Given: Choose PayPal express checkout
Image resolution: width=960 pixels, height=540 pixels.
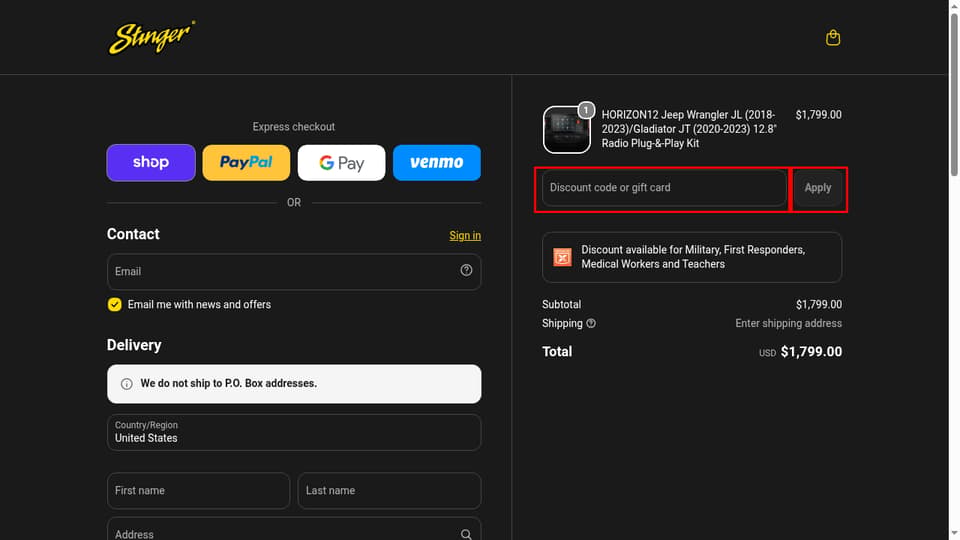Looking at the screenshot, I should pyautogui.click(x=246, y=162).
